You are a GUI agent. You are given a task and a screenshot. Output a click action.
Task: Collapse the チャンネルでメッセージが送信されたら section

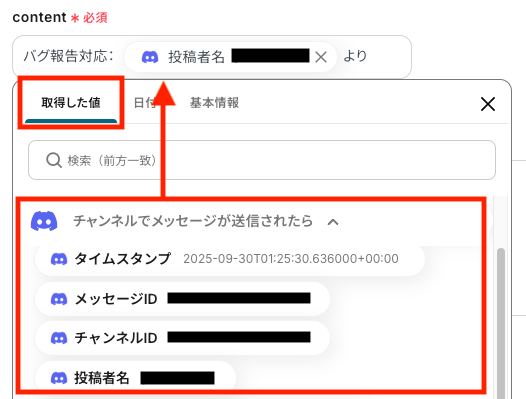[333, 222]
